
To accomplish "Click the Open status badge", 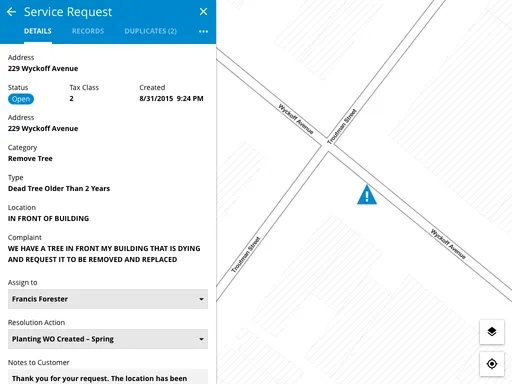I will pos(21,99).
